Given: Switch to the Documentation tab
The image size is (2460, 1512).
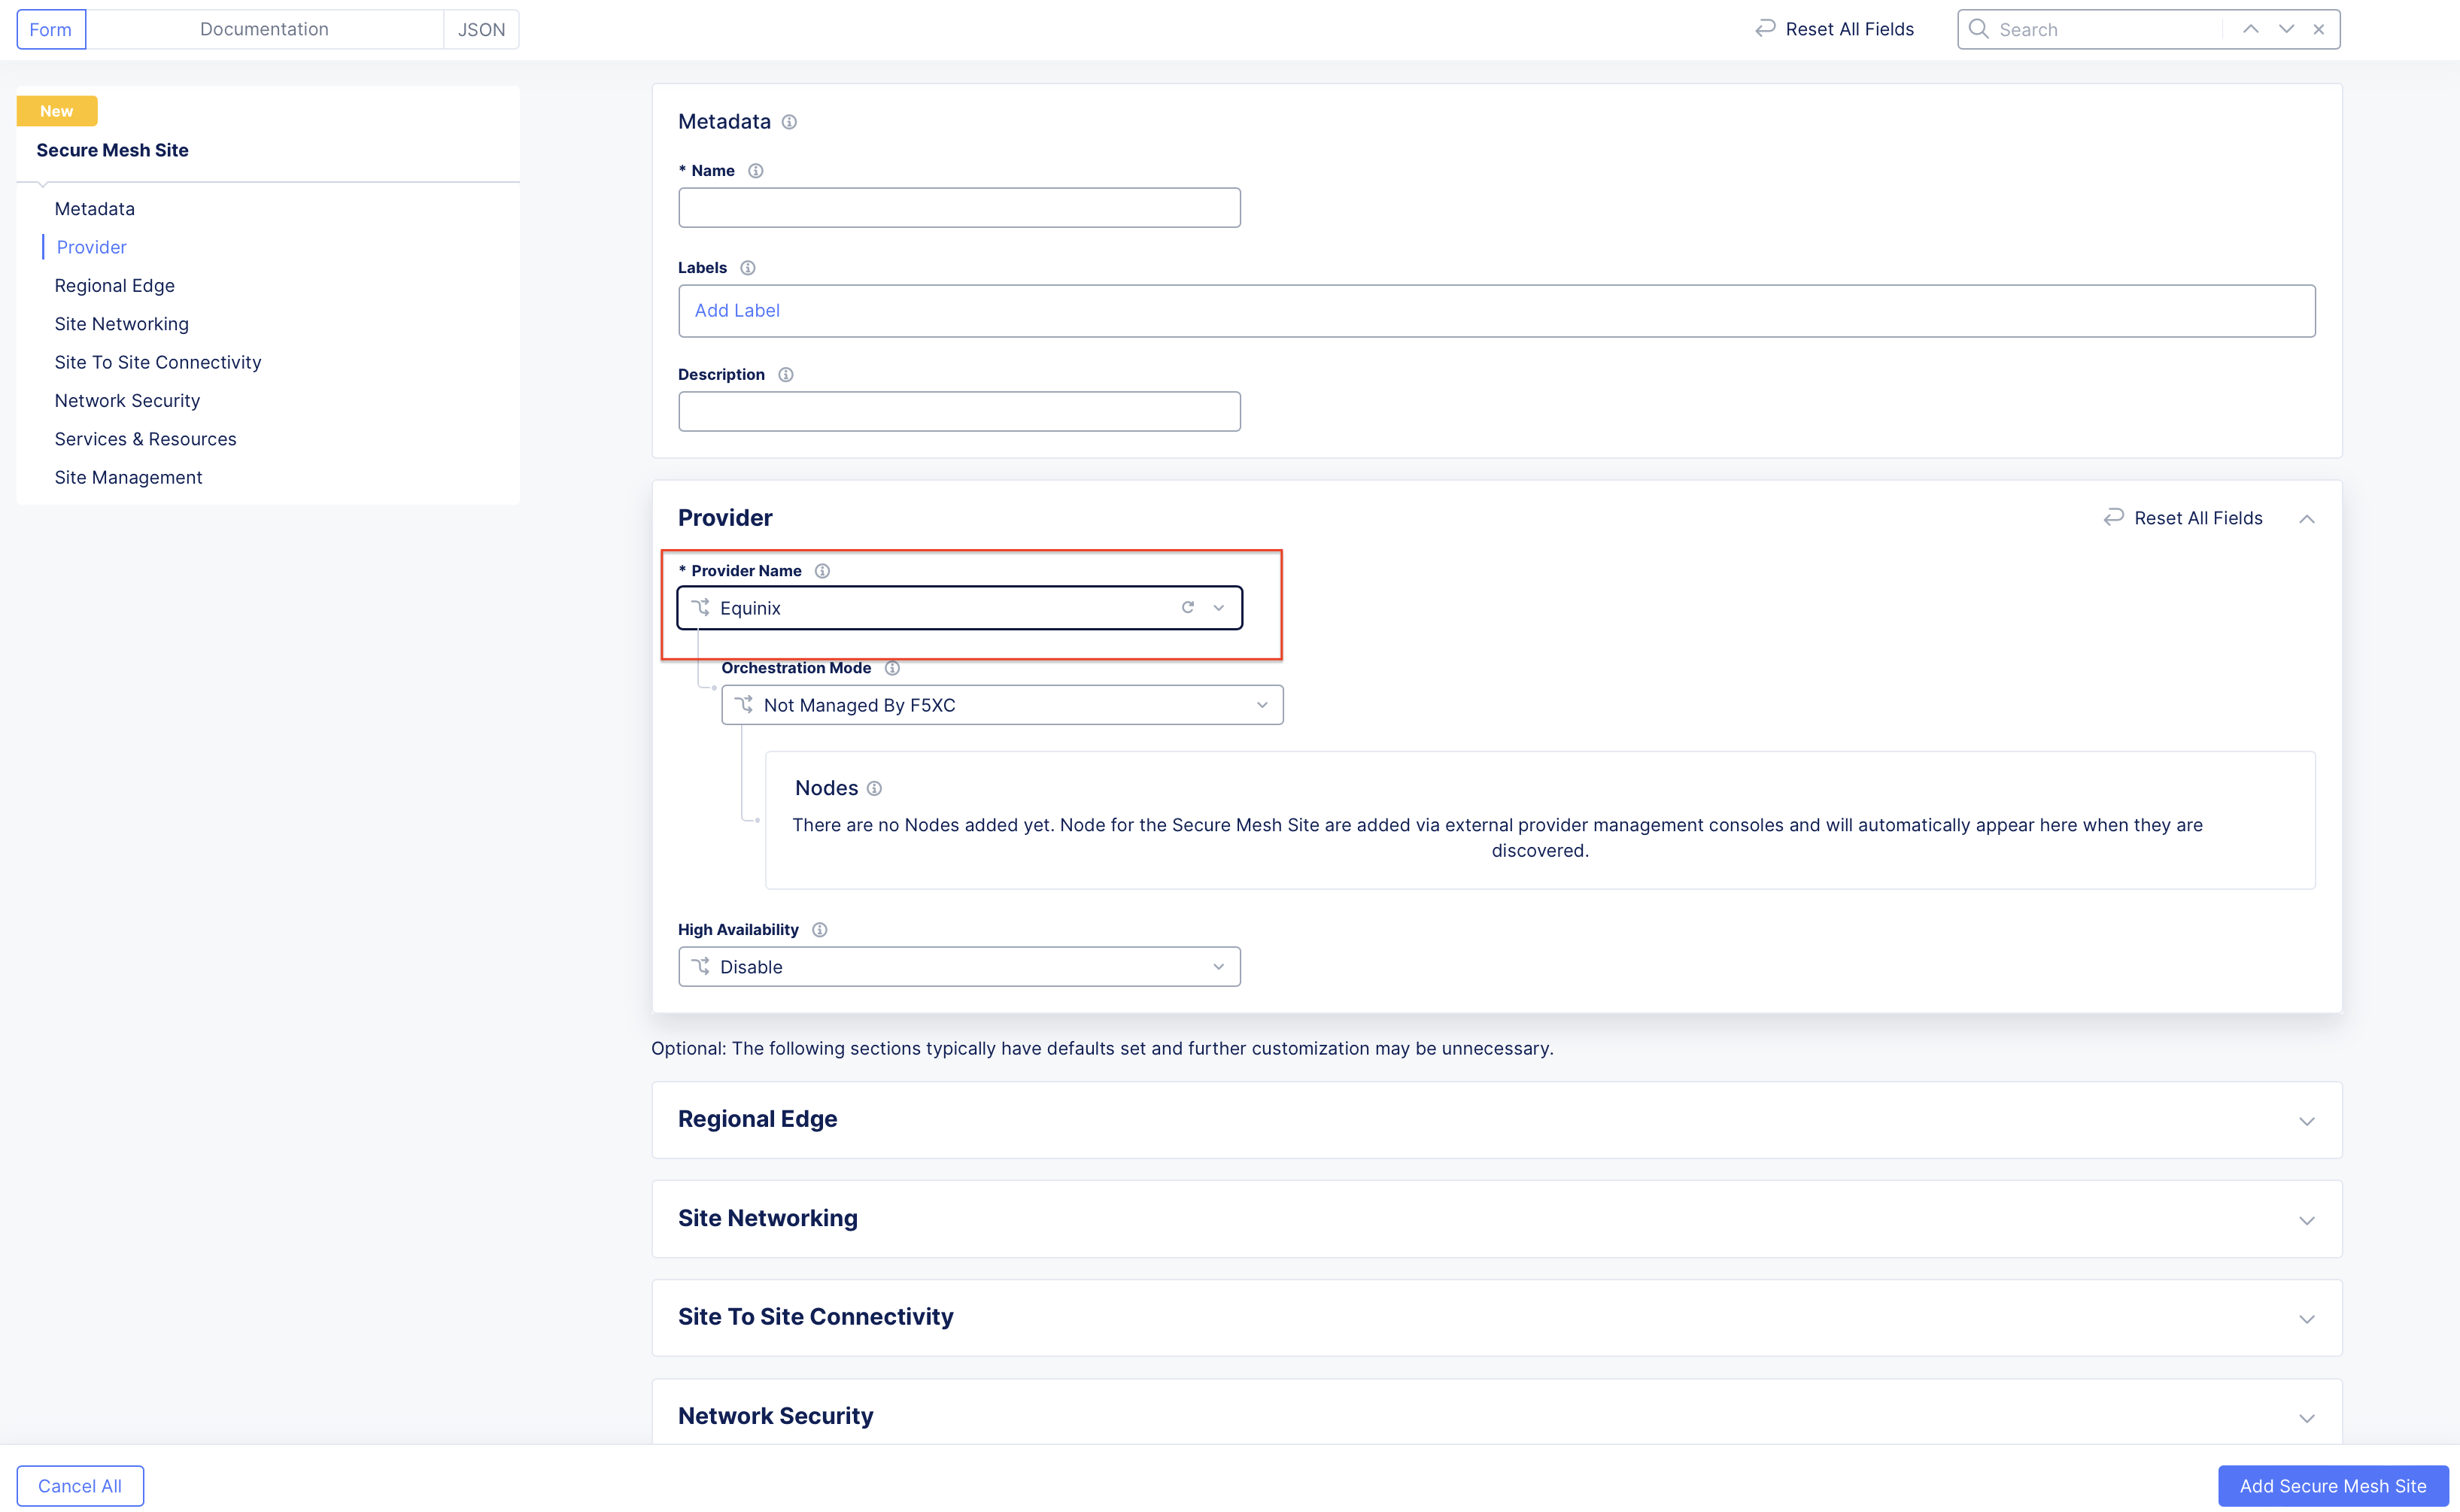Looking at the screenshot, I should point(264,29).
